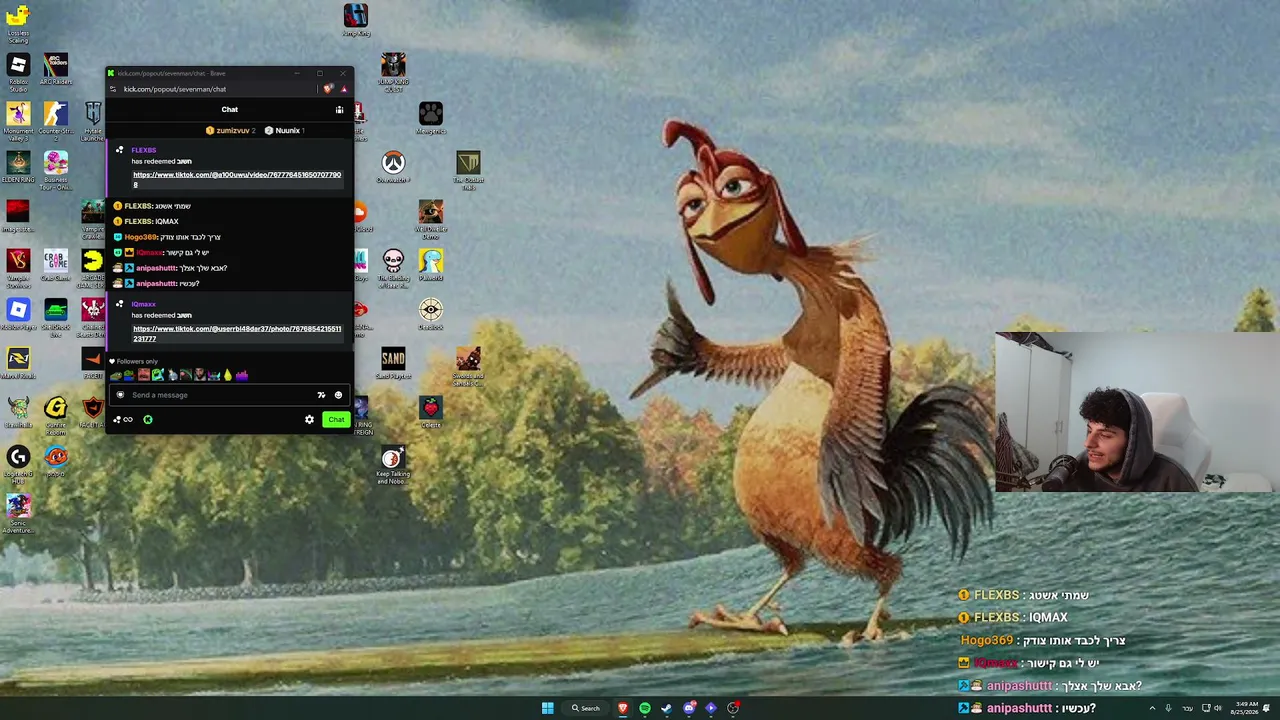Viewport: 1280px width, 720px height.
Task: Launch Jump King from the desktop
Action: click(356, 20)
